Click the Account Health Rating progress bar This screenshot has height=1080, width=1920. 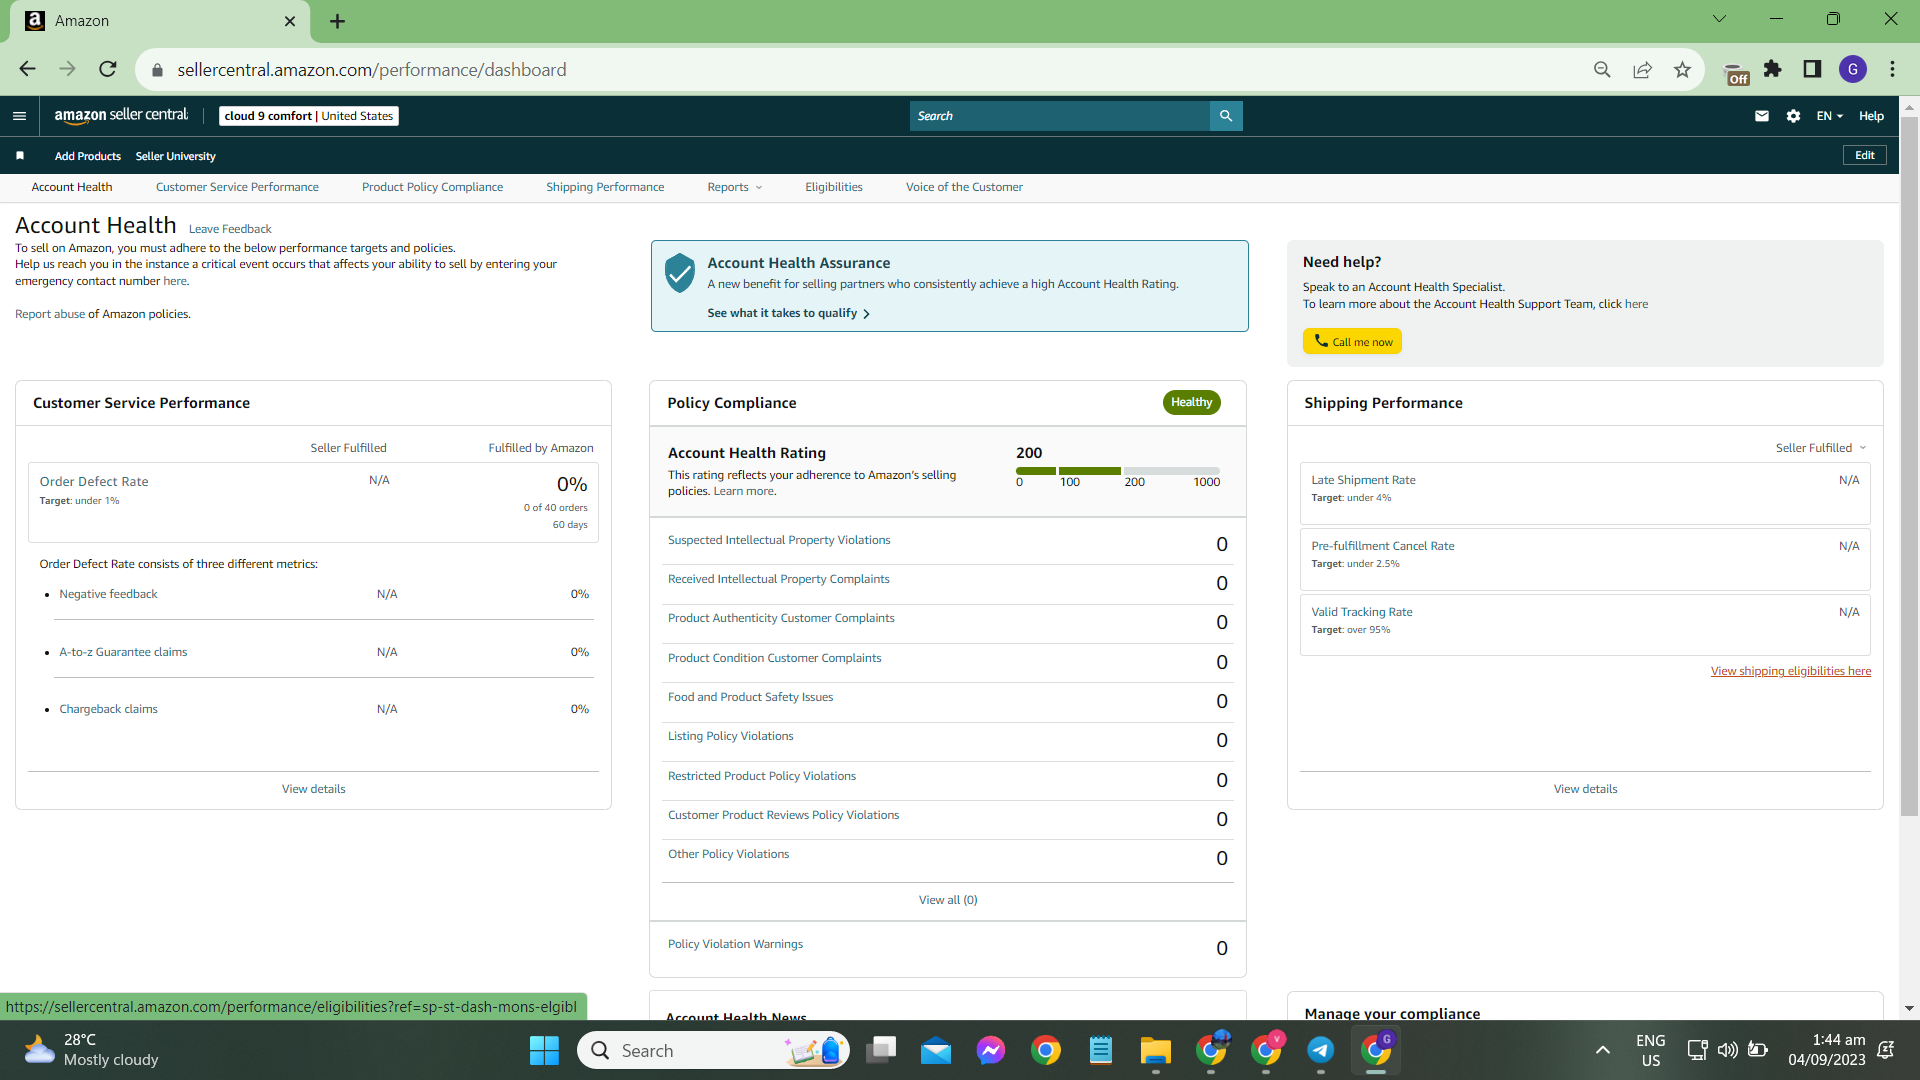(x=1118, y=471)
